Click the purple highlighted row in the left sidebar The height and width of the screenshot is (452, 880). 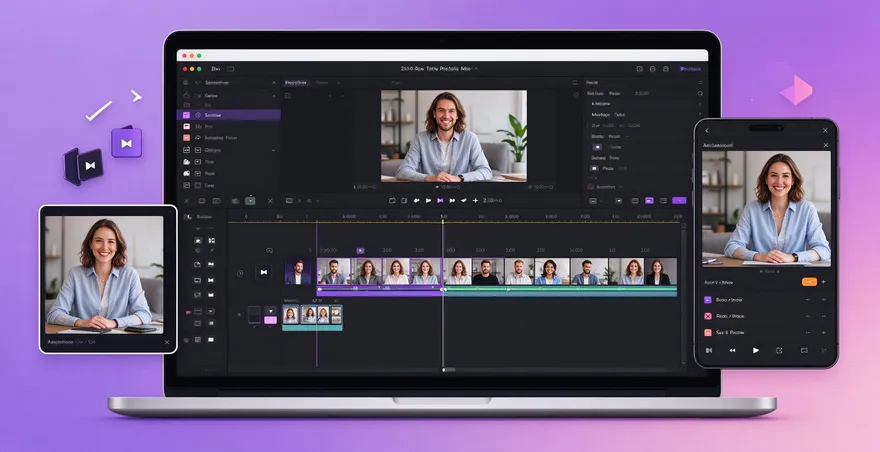pos(229,115)
